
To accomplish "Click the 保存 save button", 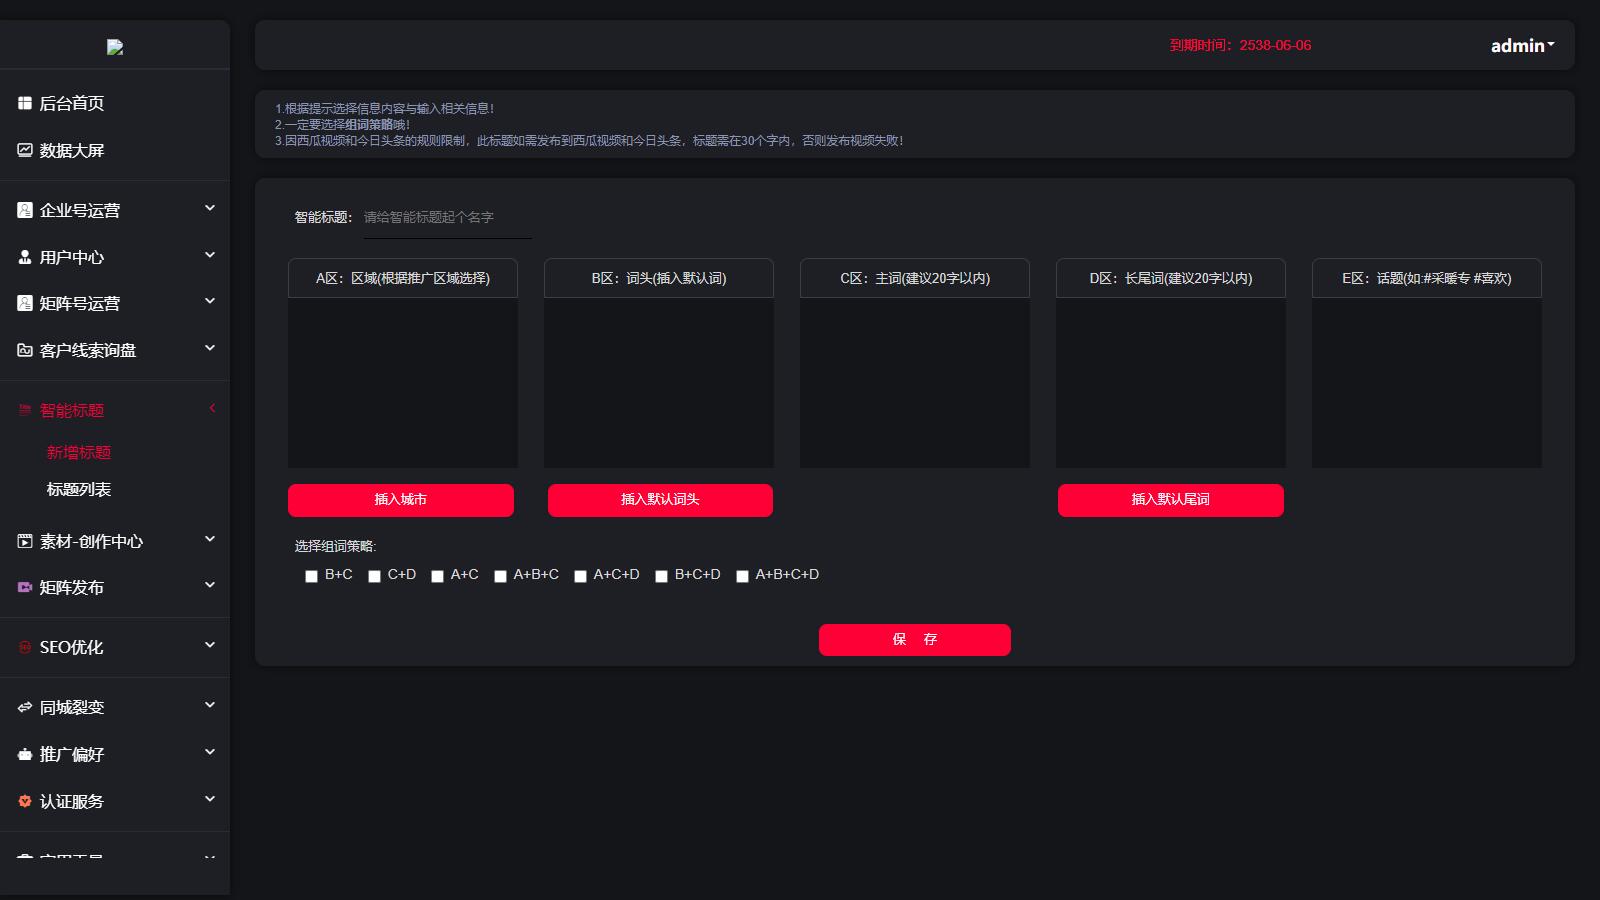I will 914,640.
